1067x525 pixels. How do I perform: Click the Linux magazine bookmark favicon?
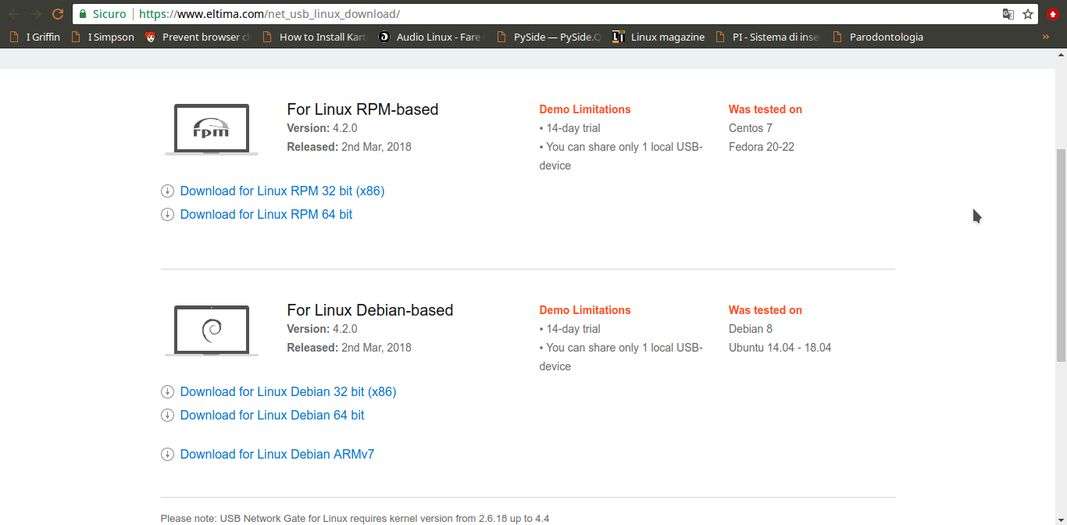(618, 37)
